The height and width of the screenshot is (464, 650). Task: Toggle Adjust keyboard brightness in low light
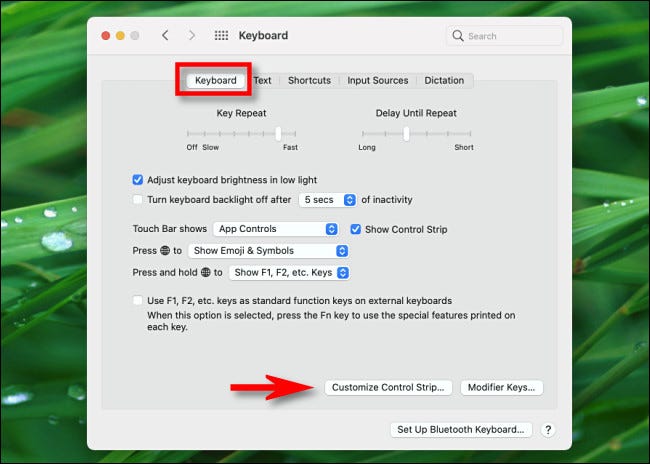click(x=138, y=180)
